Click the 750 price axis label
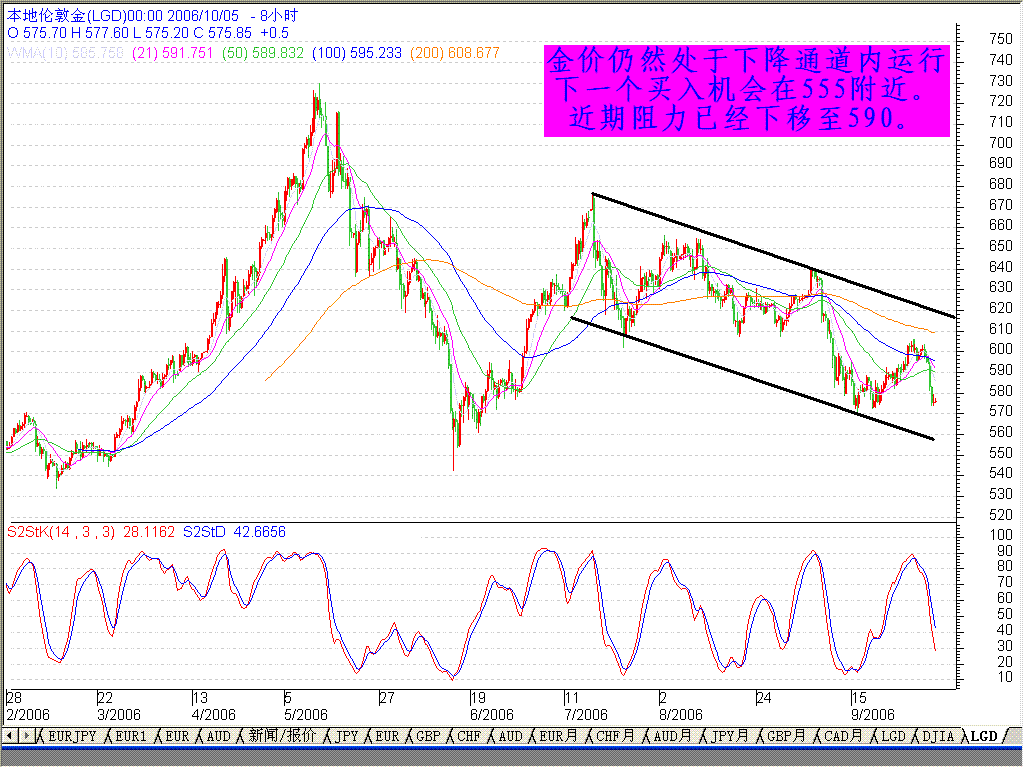Viewport: 1024px width, 768px height. [1000, 39]
